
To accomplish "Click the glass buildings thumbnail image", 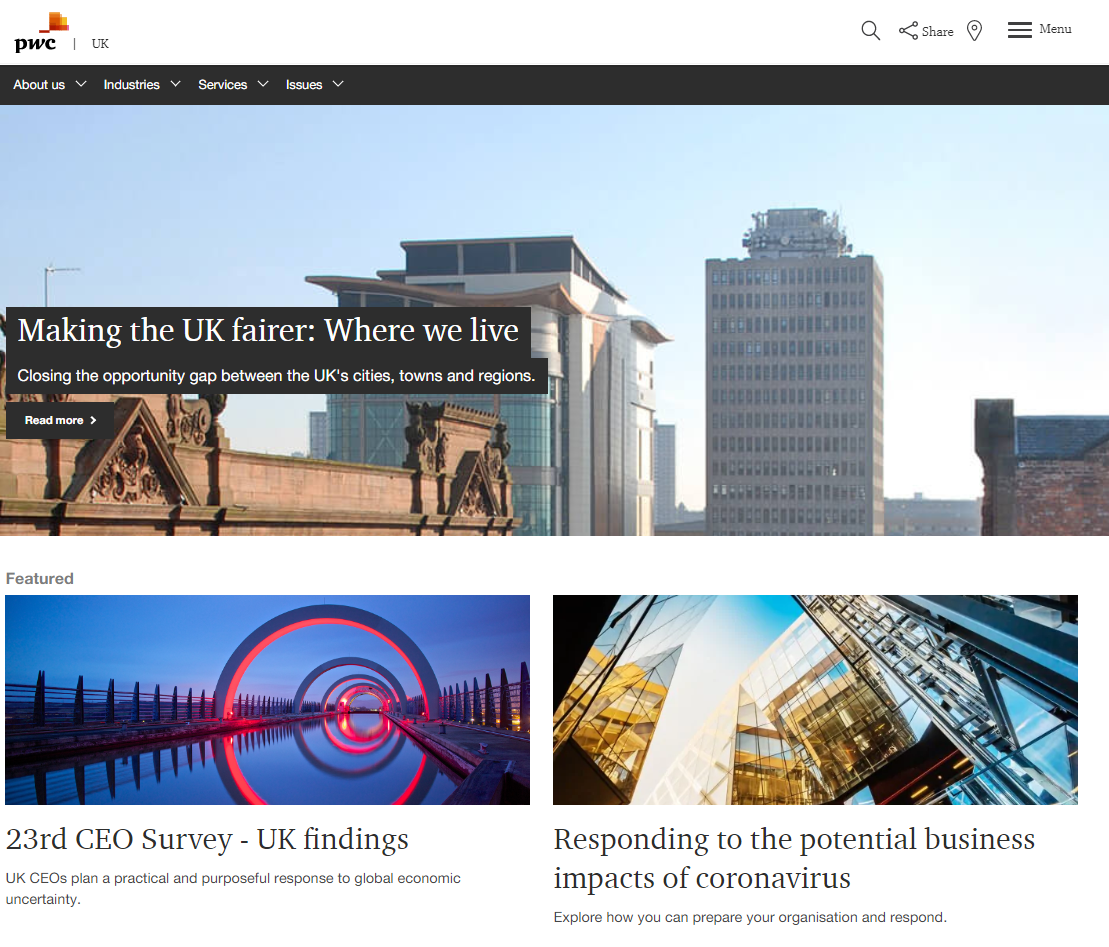I will 815,699.
